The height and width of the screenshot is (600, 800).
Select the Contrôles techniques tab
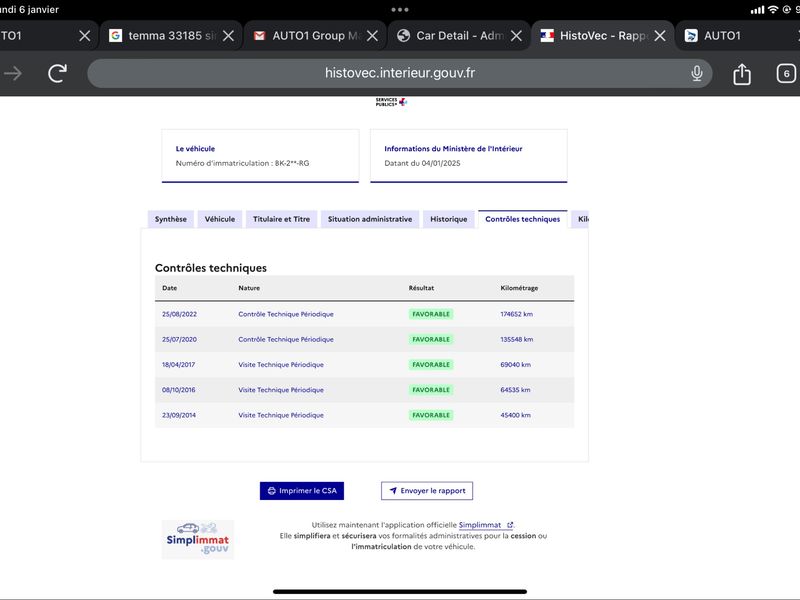(x=522, y=219)
